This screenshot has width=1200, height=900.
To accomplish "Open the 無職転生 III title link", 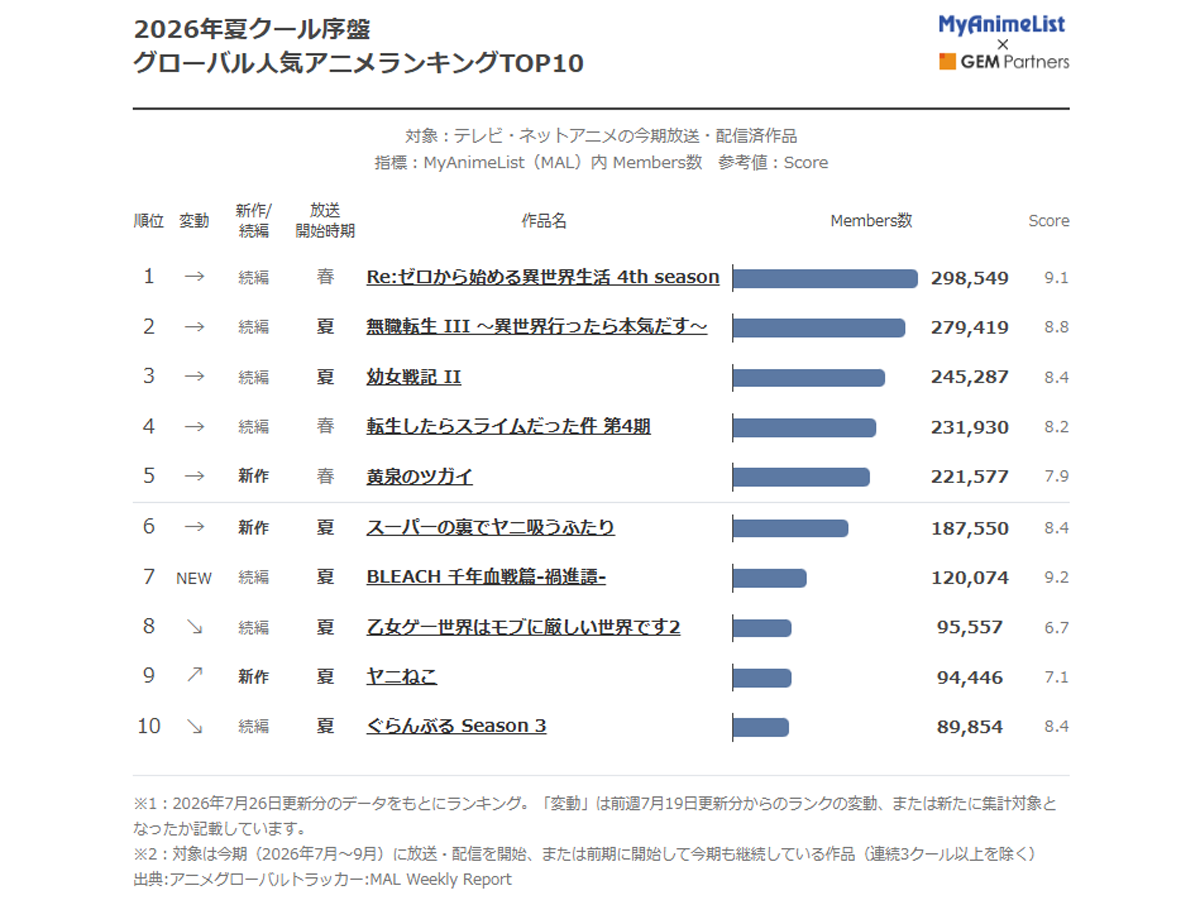I will point(537,327).
